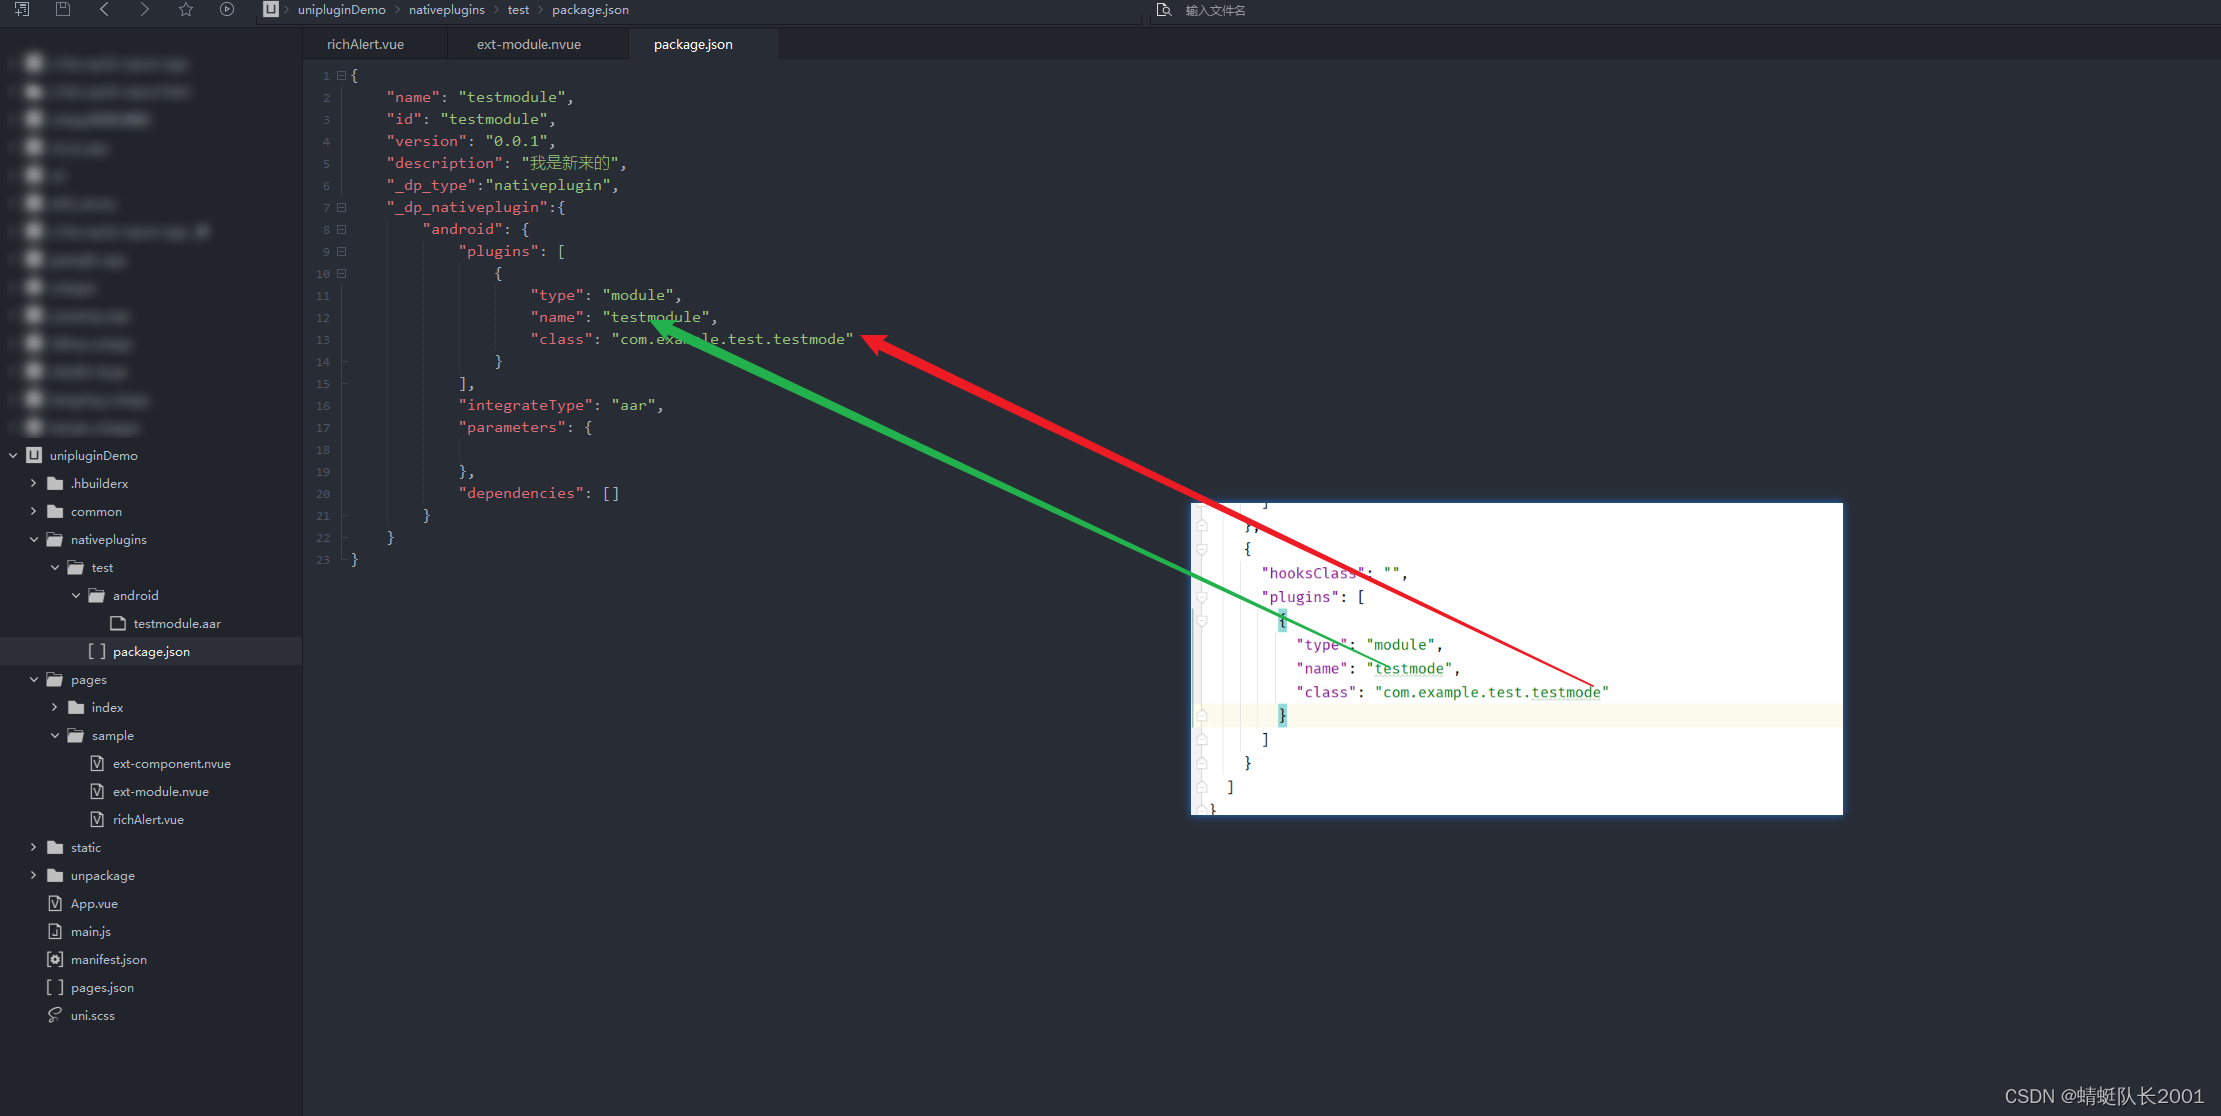Expand the index folder chevron
Viewport: 2221px width, 1116px height.
55,707
